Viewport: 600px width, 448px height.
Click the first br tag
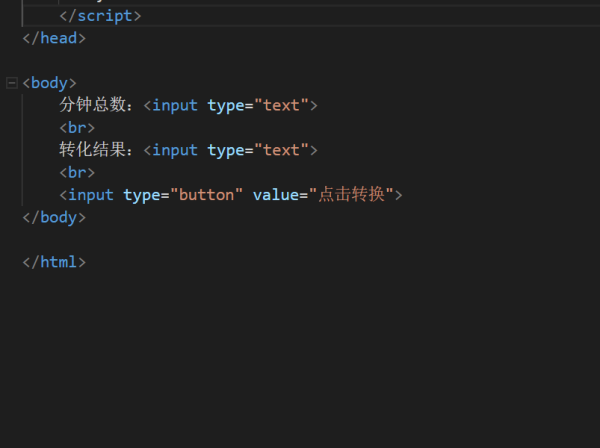[77, 128]
